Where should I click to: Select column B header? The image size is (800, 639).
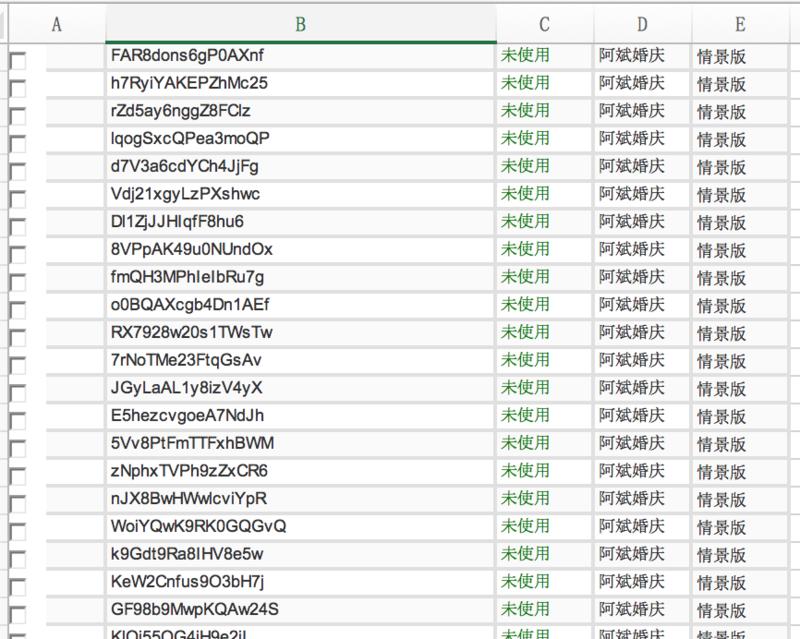(300, 24)
